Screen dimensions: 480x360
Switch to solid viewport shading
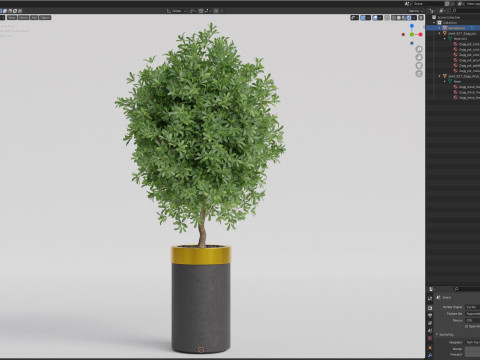click(399, 18)
